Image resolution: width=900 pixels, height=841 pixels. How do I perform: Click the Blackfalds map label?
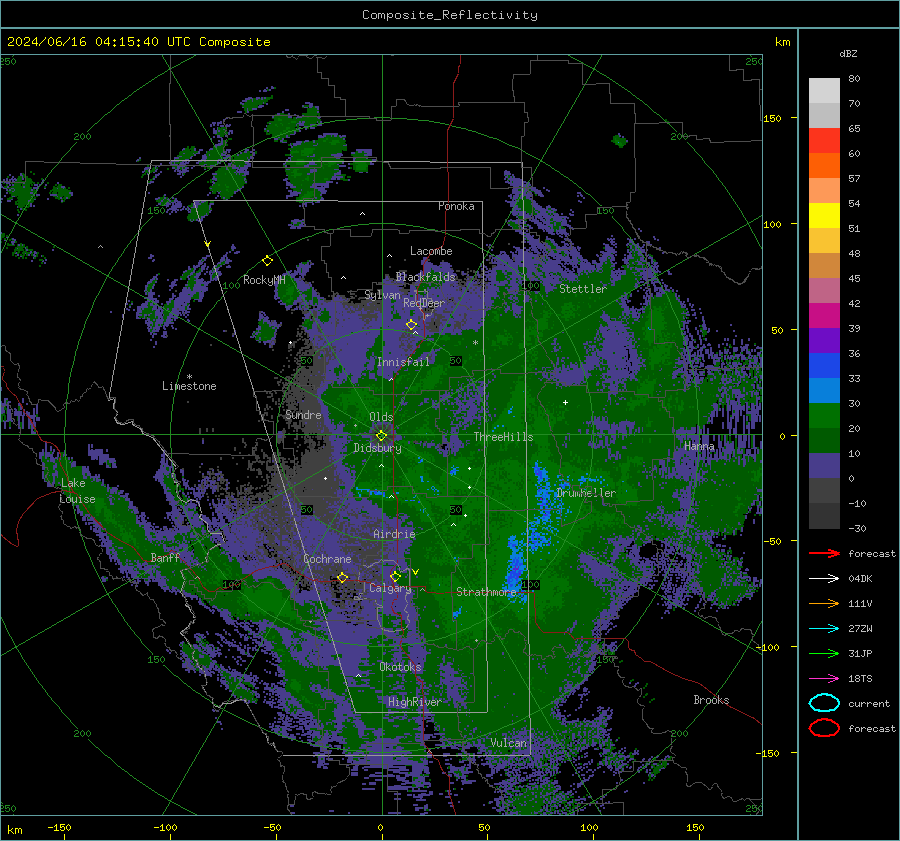click(425, 277)
